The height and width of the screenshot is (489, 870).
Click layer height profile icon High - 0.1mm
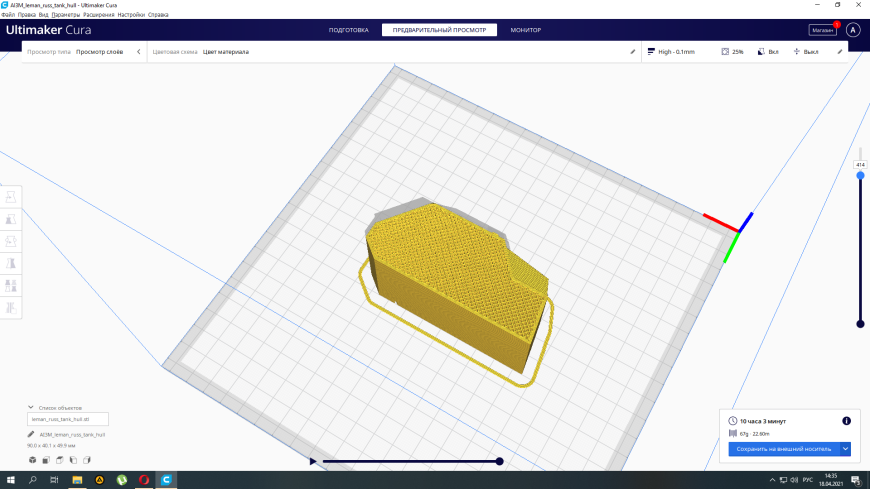(651, 52)
